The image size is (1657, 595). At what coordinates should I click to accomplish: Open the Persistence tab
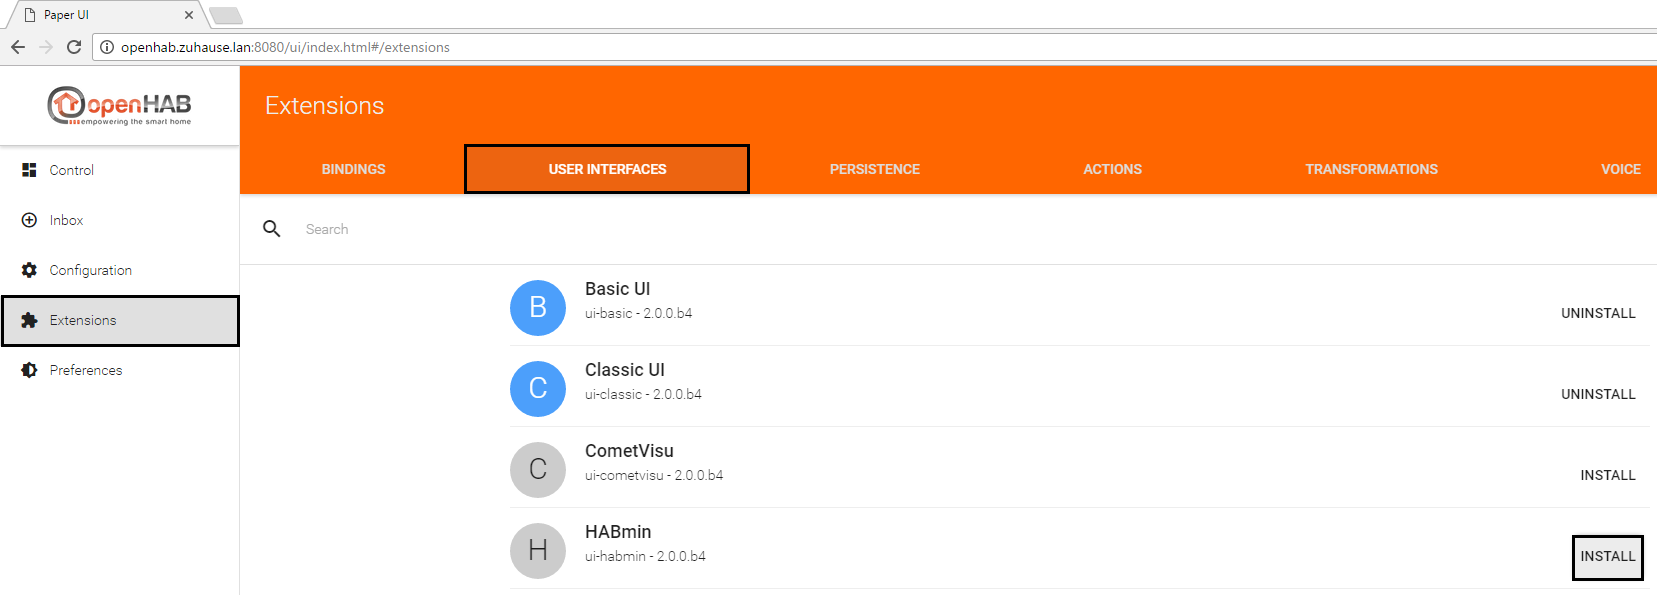click(x=874, y=169)
